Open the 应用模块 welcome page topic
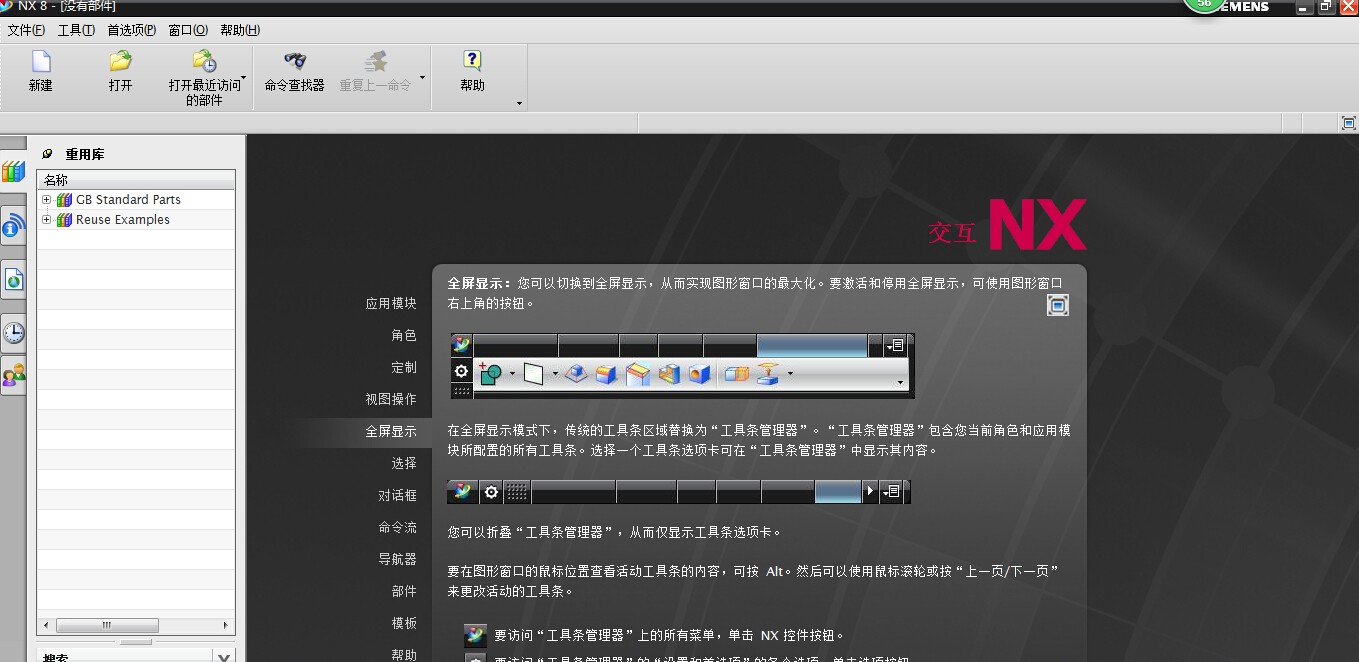 coord(391,303)
